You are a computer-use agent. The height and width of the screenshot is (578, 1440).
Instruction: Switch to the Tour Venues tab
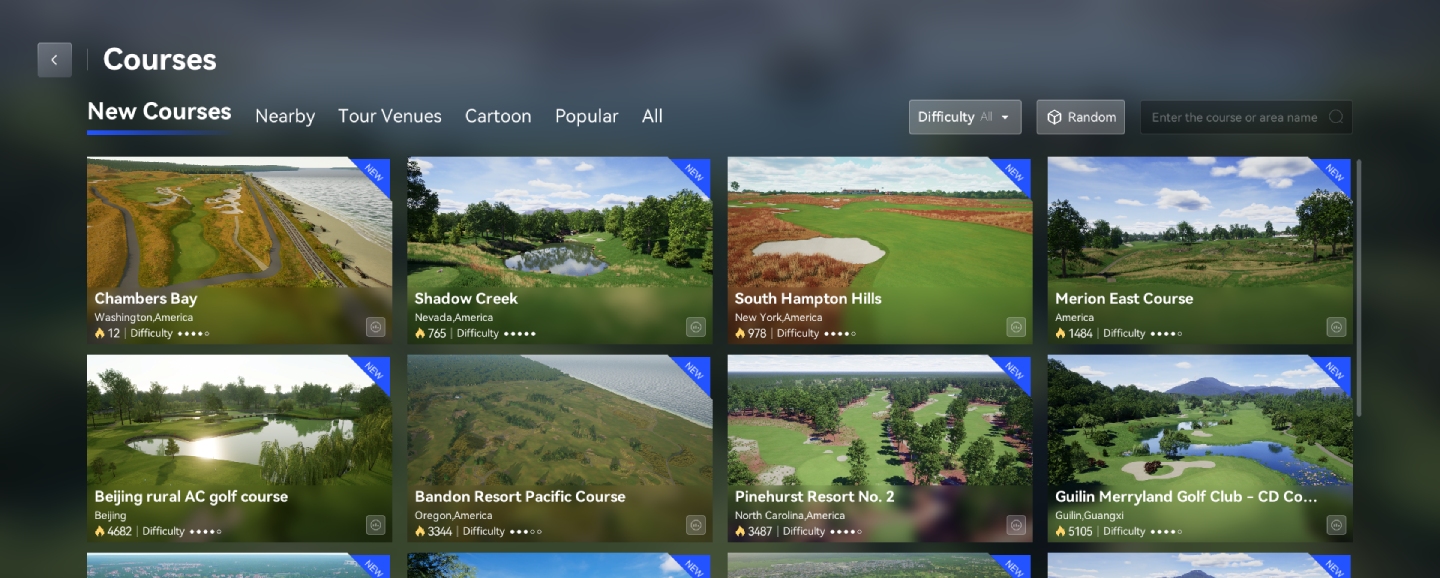point(390,116)
